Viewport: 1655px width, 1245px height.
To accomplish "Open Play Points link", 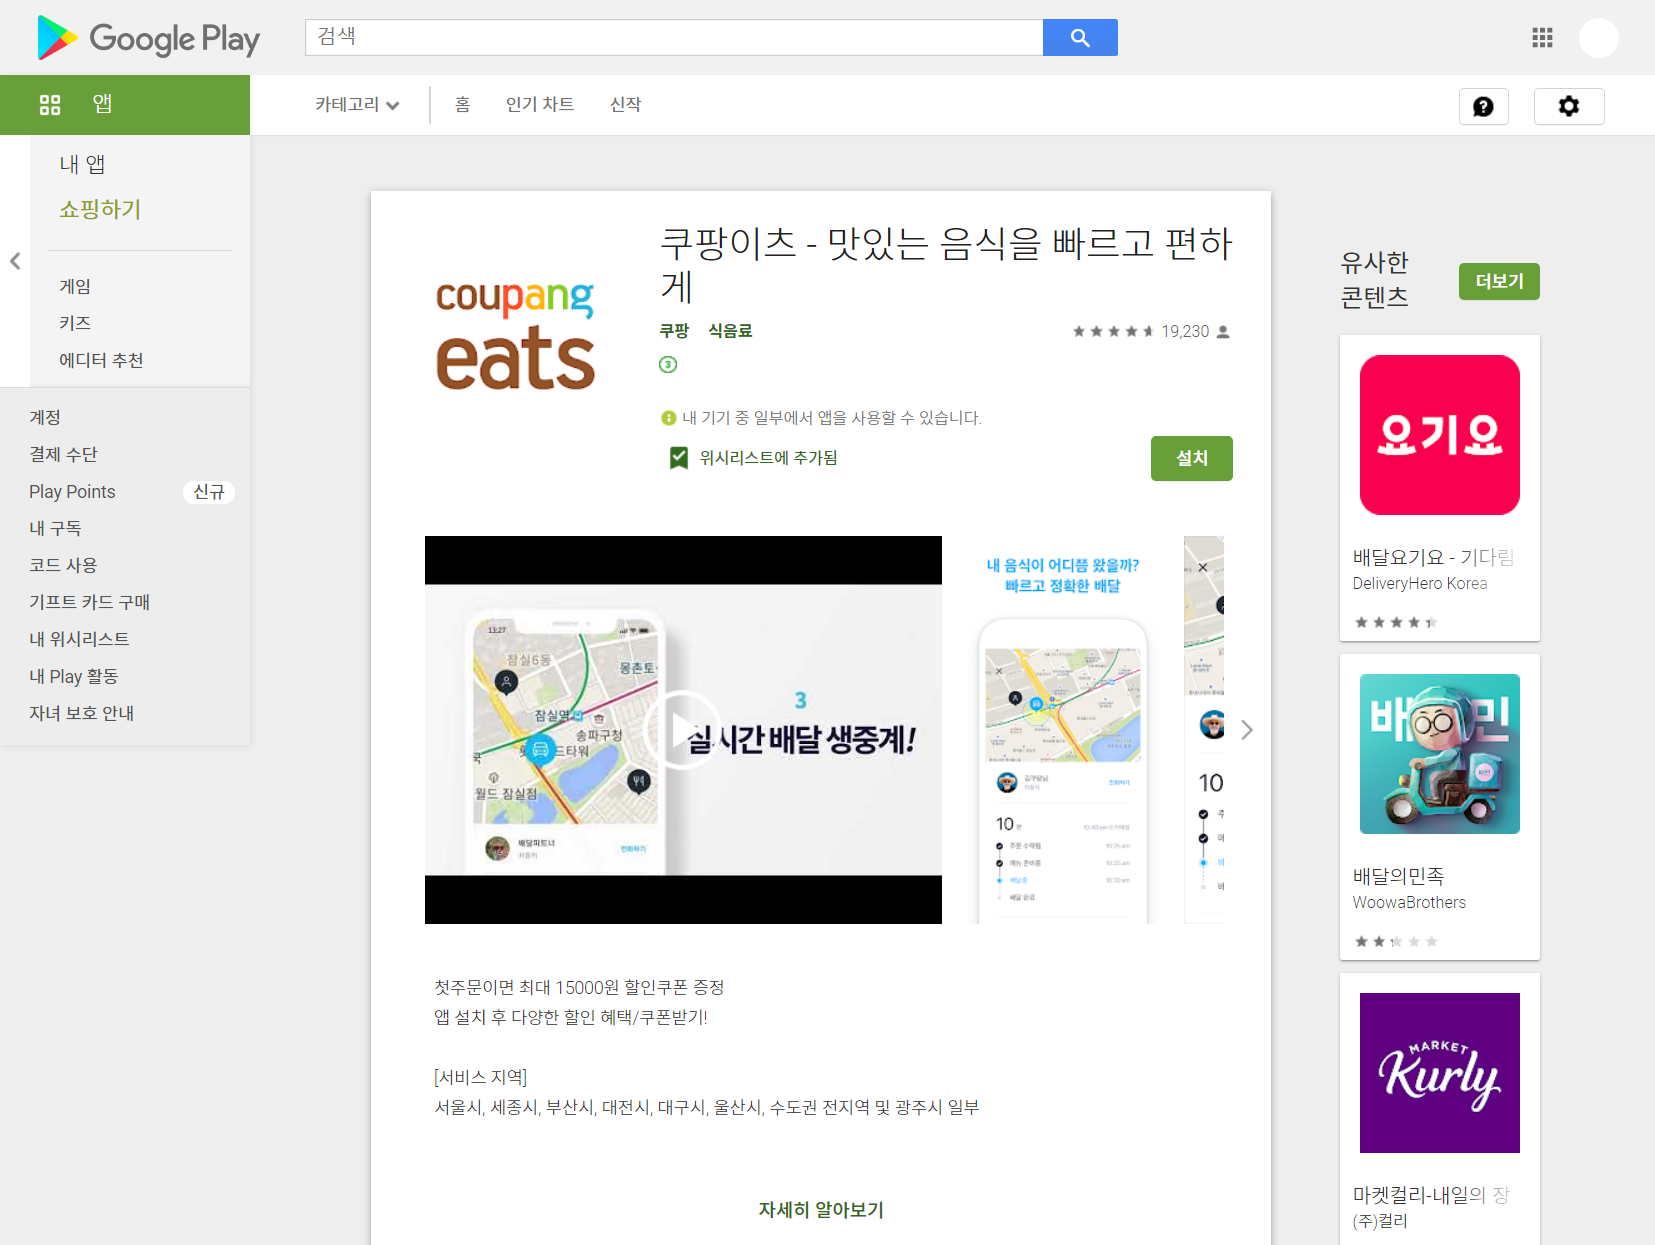I will (72, 492).
